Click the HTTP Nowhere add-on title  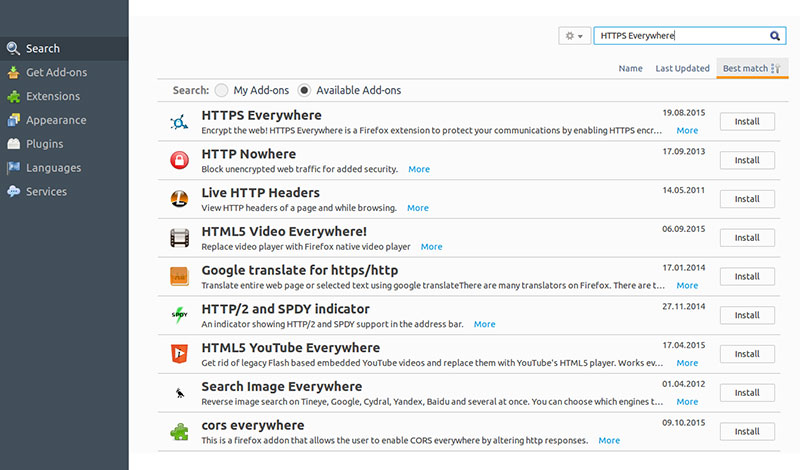248,154
